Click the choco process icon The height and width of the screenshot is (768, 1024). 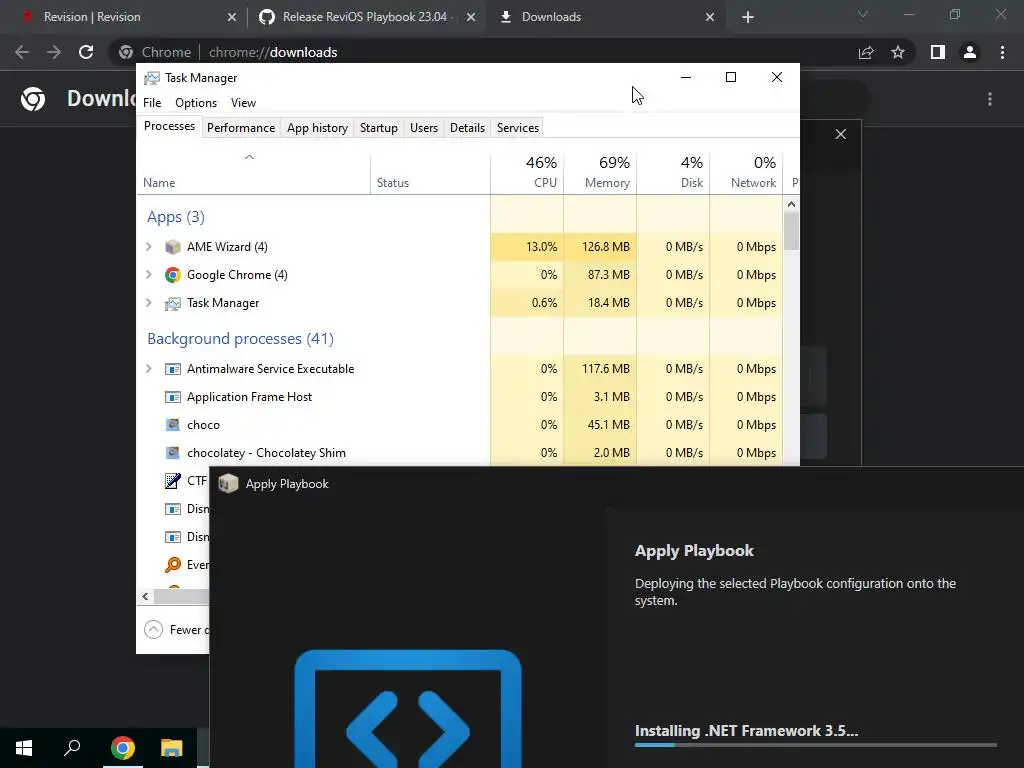click(172, 425)
